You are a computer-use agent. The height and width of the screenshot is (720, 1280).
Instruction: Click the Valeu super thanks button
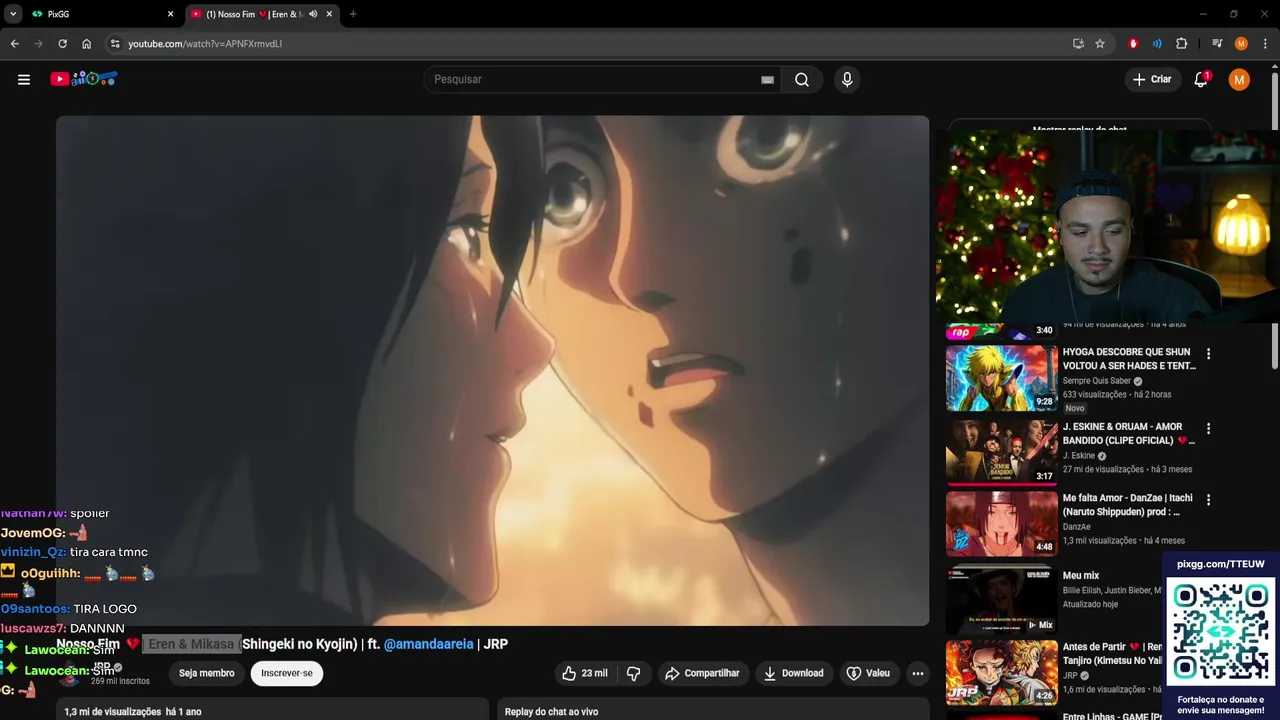pyautogui.click(x=868, y=673)
